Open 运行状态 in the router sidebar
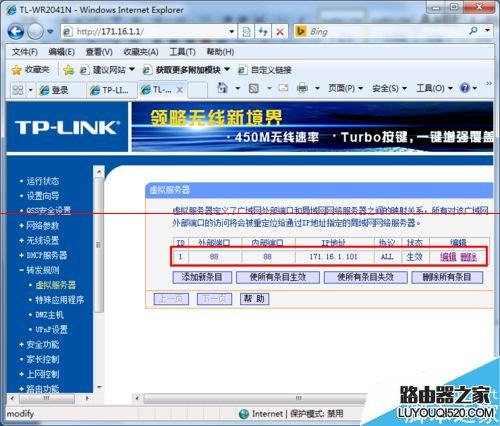The height and width of the screenshot is (426, 500). point(43,181)
